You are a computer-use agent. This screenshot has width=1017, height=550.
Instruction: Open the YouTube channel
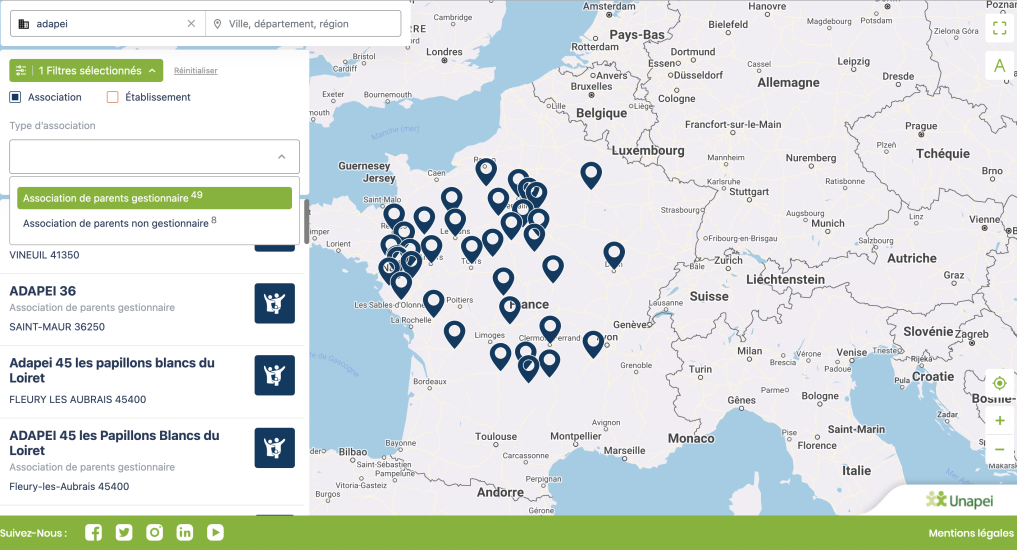pos(215,532)
